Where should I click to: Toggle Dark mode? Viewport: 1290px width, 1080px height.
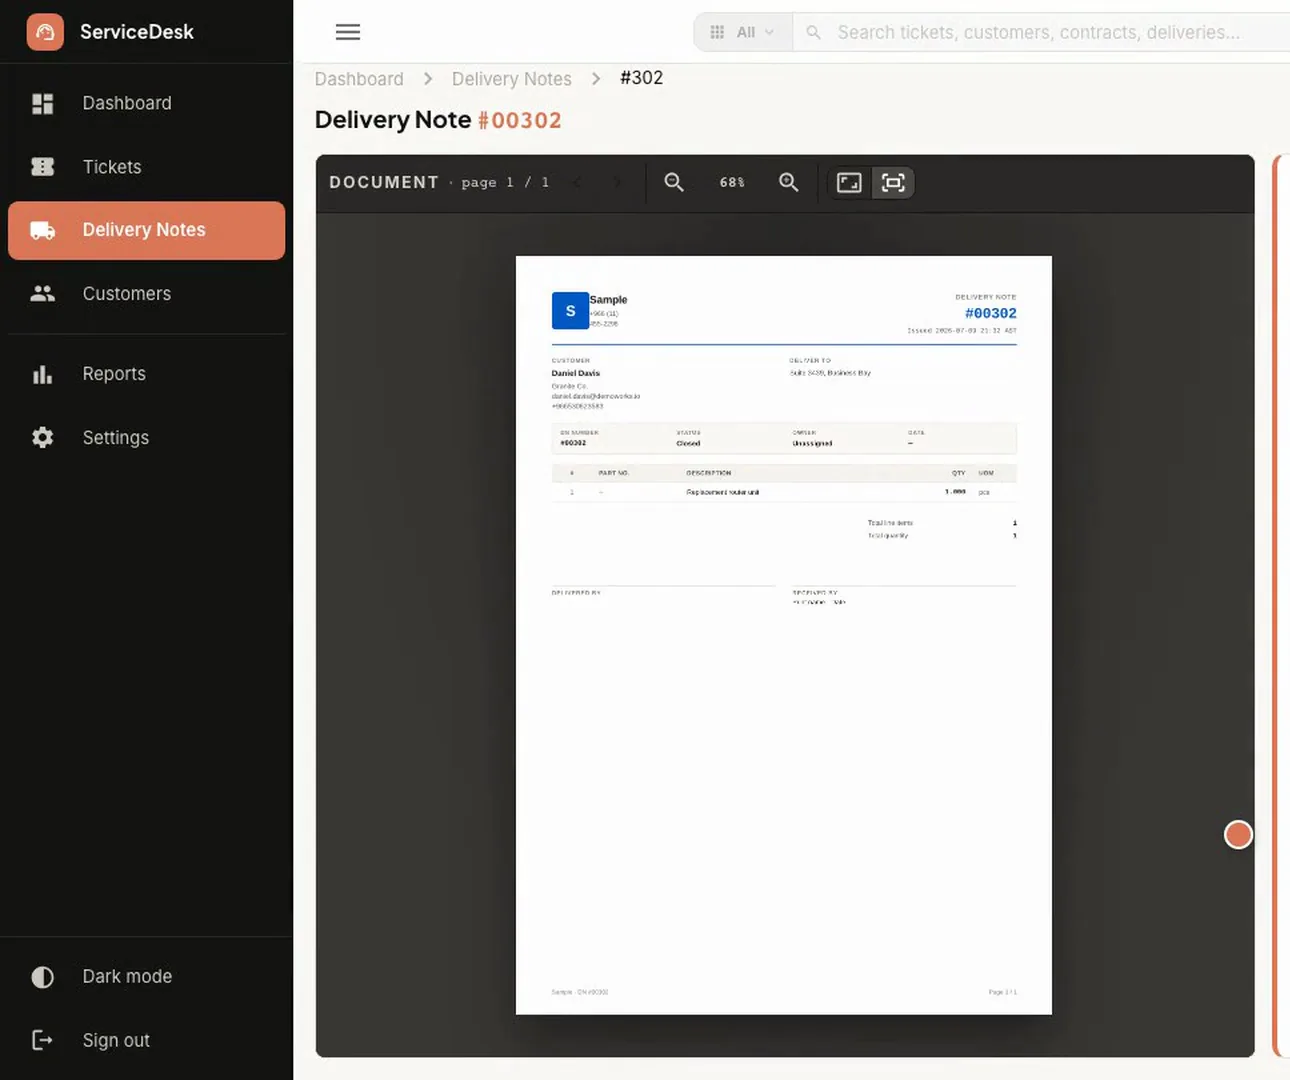[x=146, y=977]
